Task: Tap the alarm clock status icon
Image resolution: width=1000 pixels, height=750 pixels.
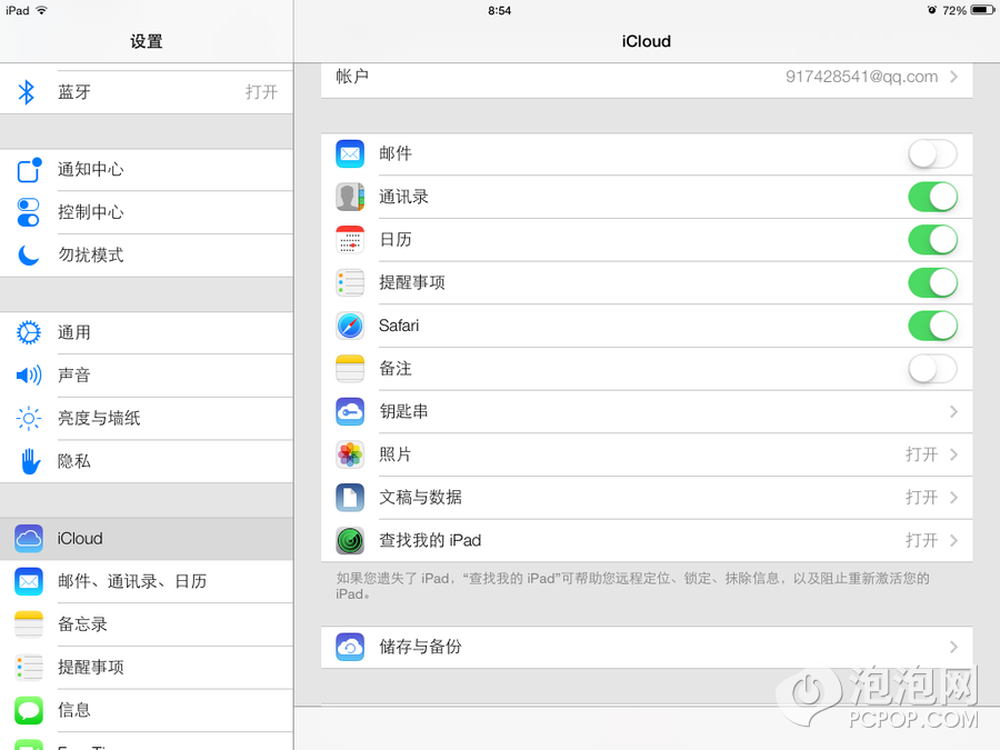Action: (x=932, y=10)
